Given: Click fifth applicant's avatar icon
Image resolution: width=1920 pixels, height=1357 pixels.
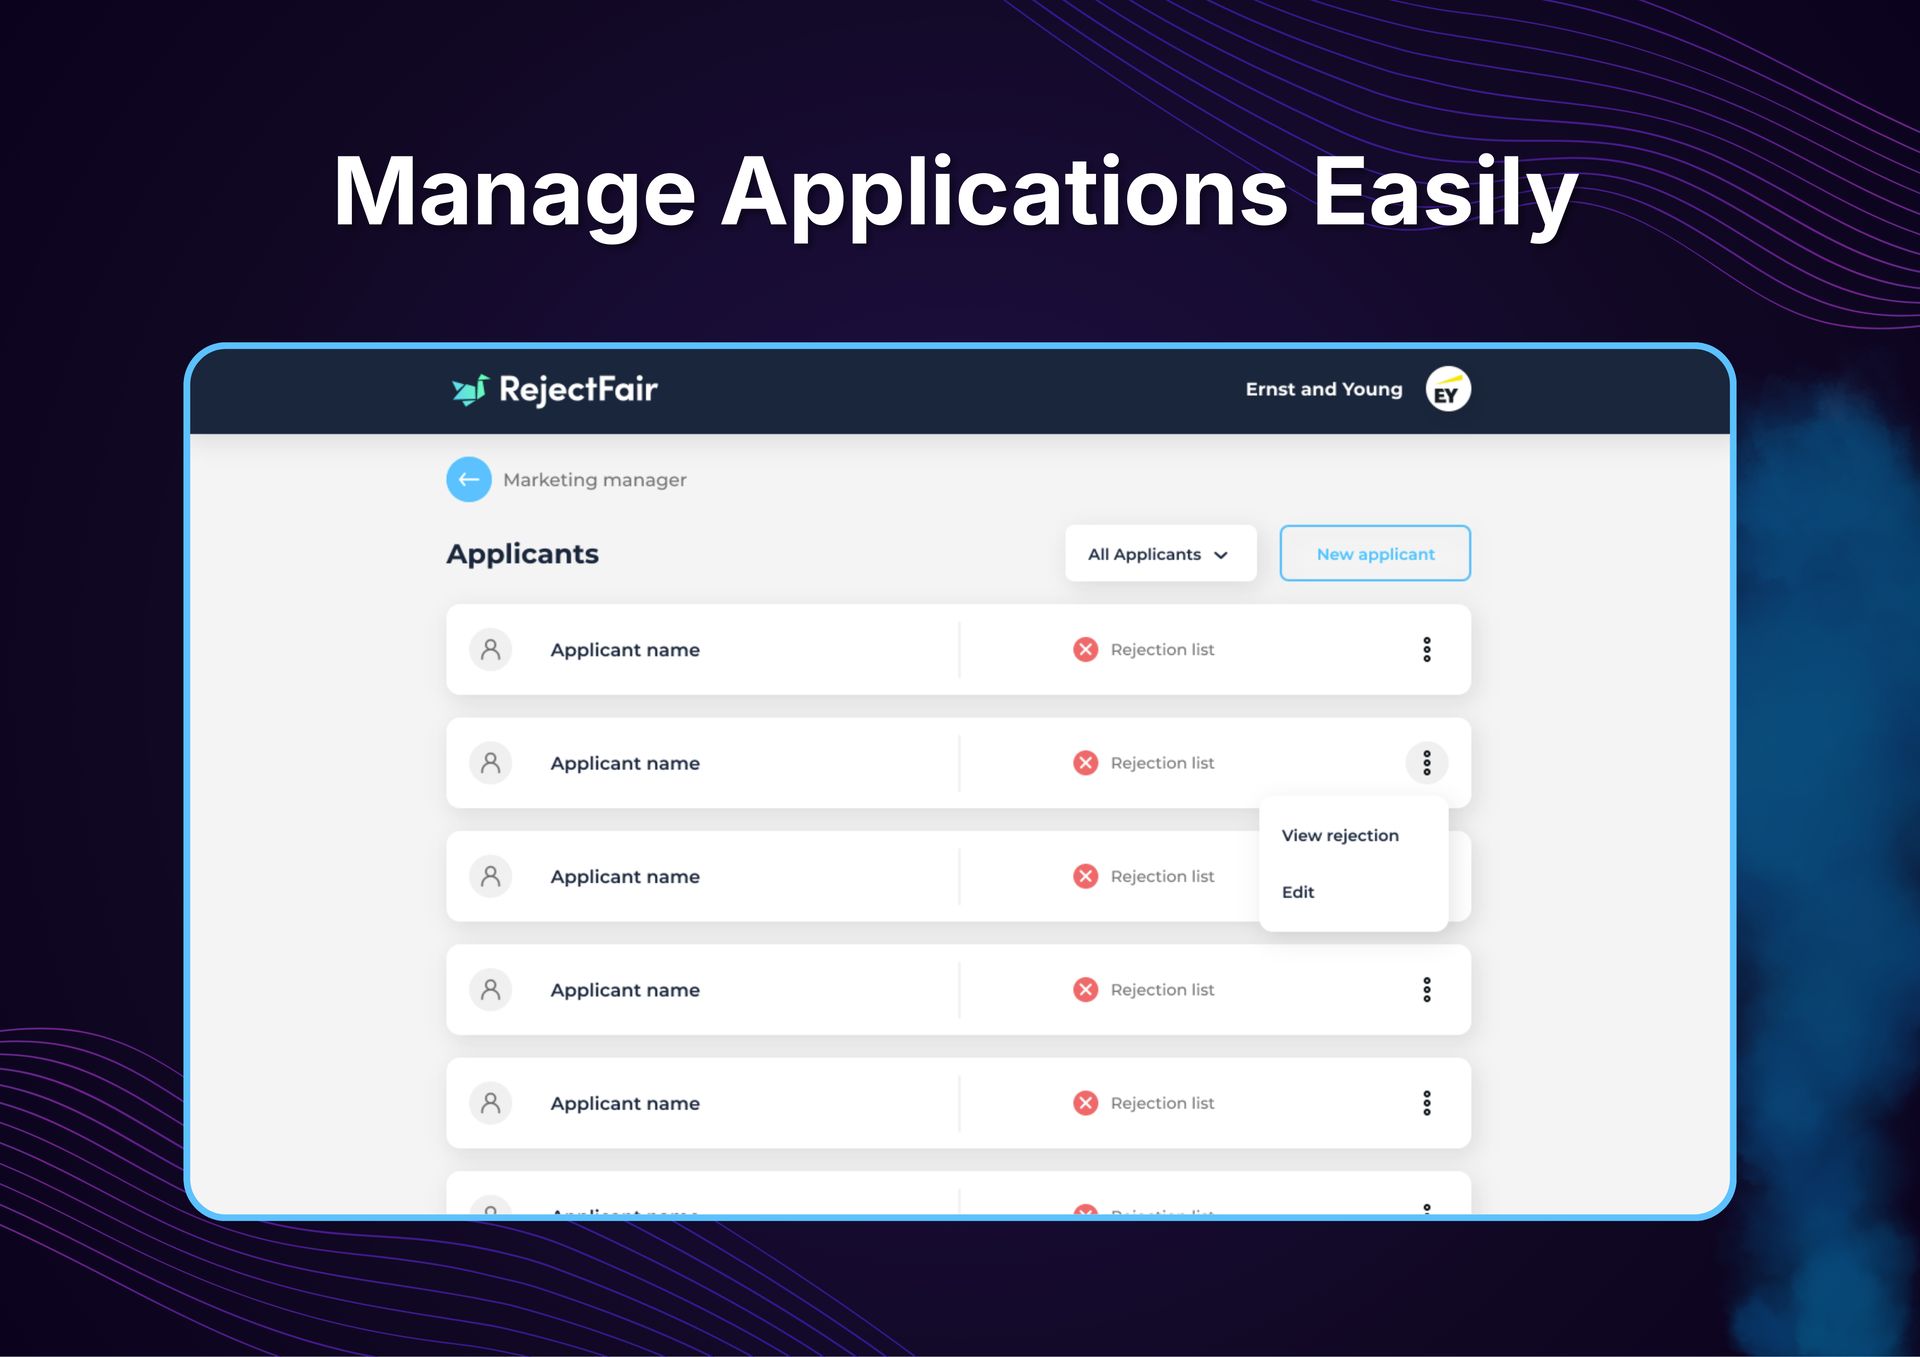Looking at the screenshot, I should (x=490, y=1103).
